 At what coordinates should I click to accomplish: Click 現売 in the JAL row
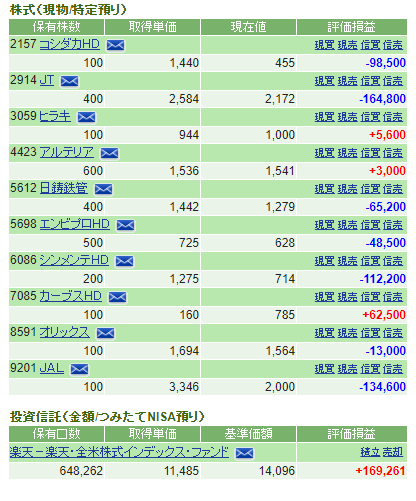click(347, 369)
